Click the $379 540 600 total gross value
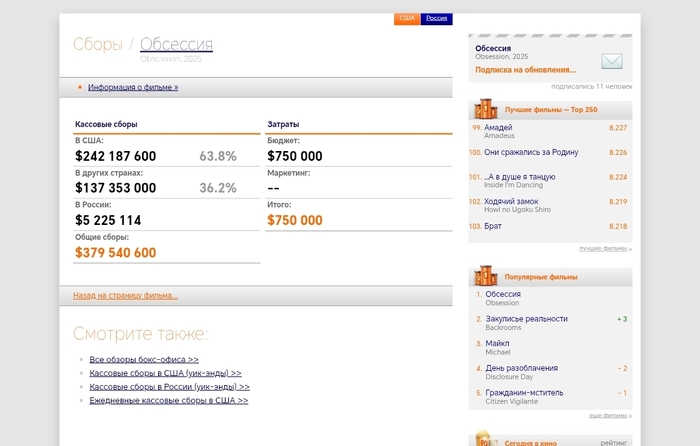Image resolution: width=700 pixels, height=446 pixels. (116, 253)
